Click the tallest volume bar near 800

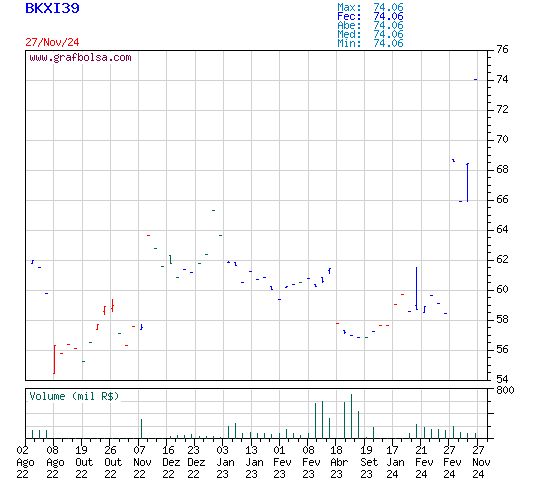pos(351,416)
